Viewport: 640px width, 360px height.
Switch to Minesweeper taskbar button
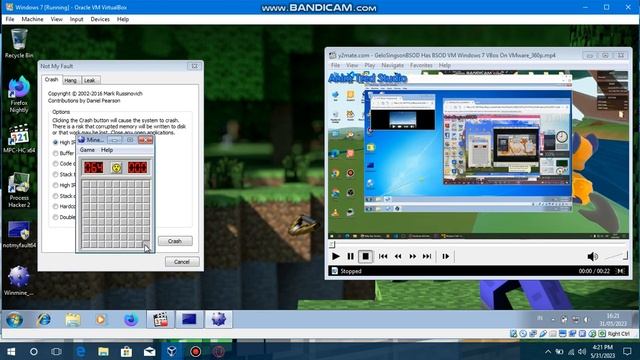218,320
